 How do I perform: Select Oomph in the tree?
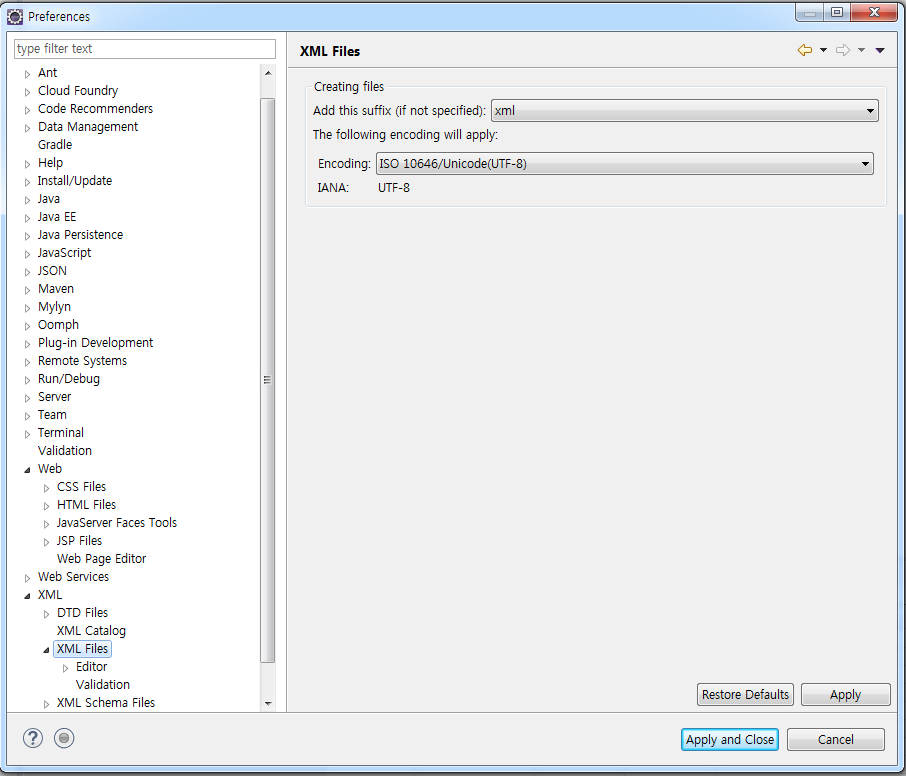[58, 324]
